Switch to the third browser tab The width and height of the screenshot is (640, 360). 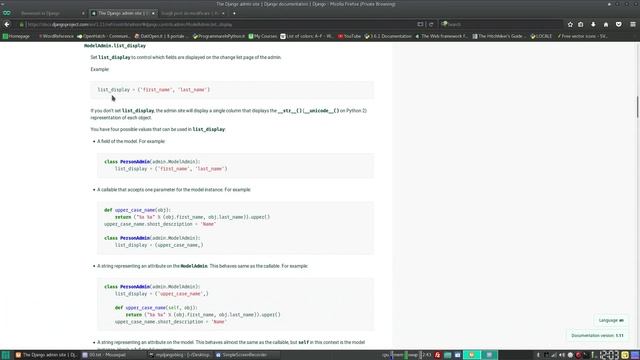point(193,13)
